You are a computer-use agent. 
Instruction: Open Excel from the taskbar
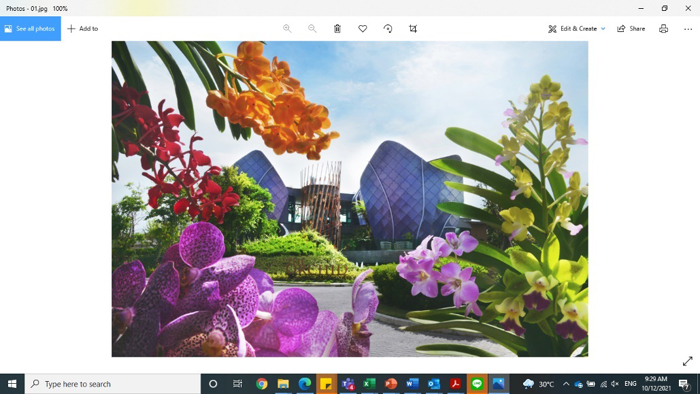click(x=369, y=384)
